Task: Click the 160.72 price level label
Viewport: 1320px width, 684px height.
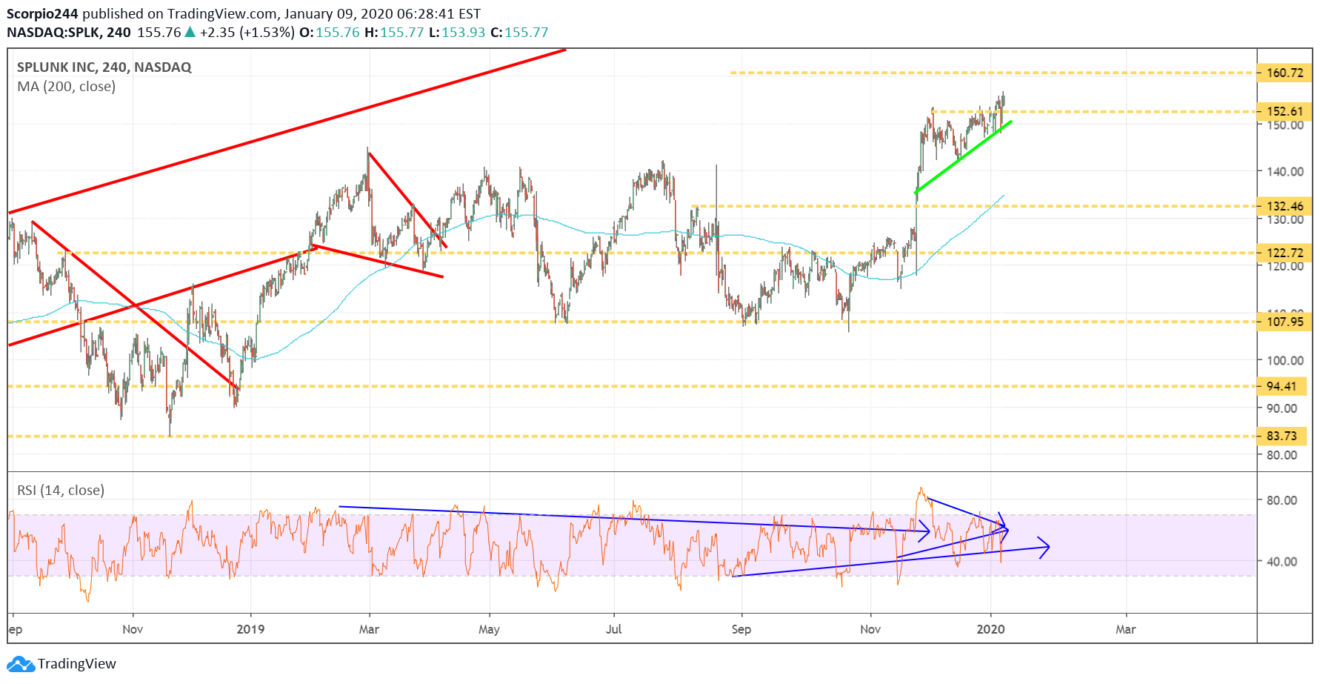Action: tap(1284, 73)
